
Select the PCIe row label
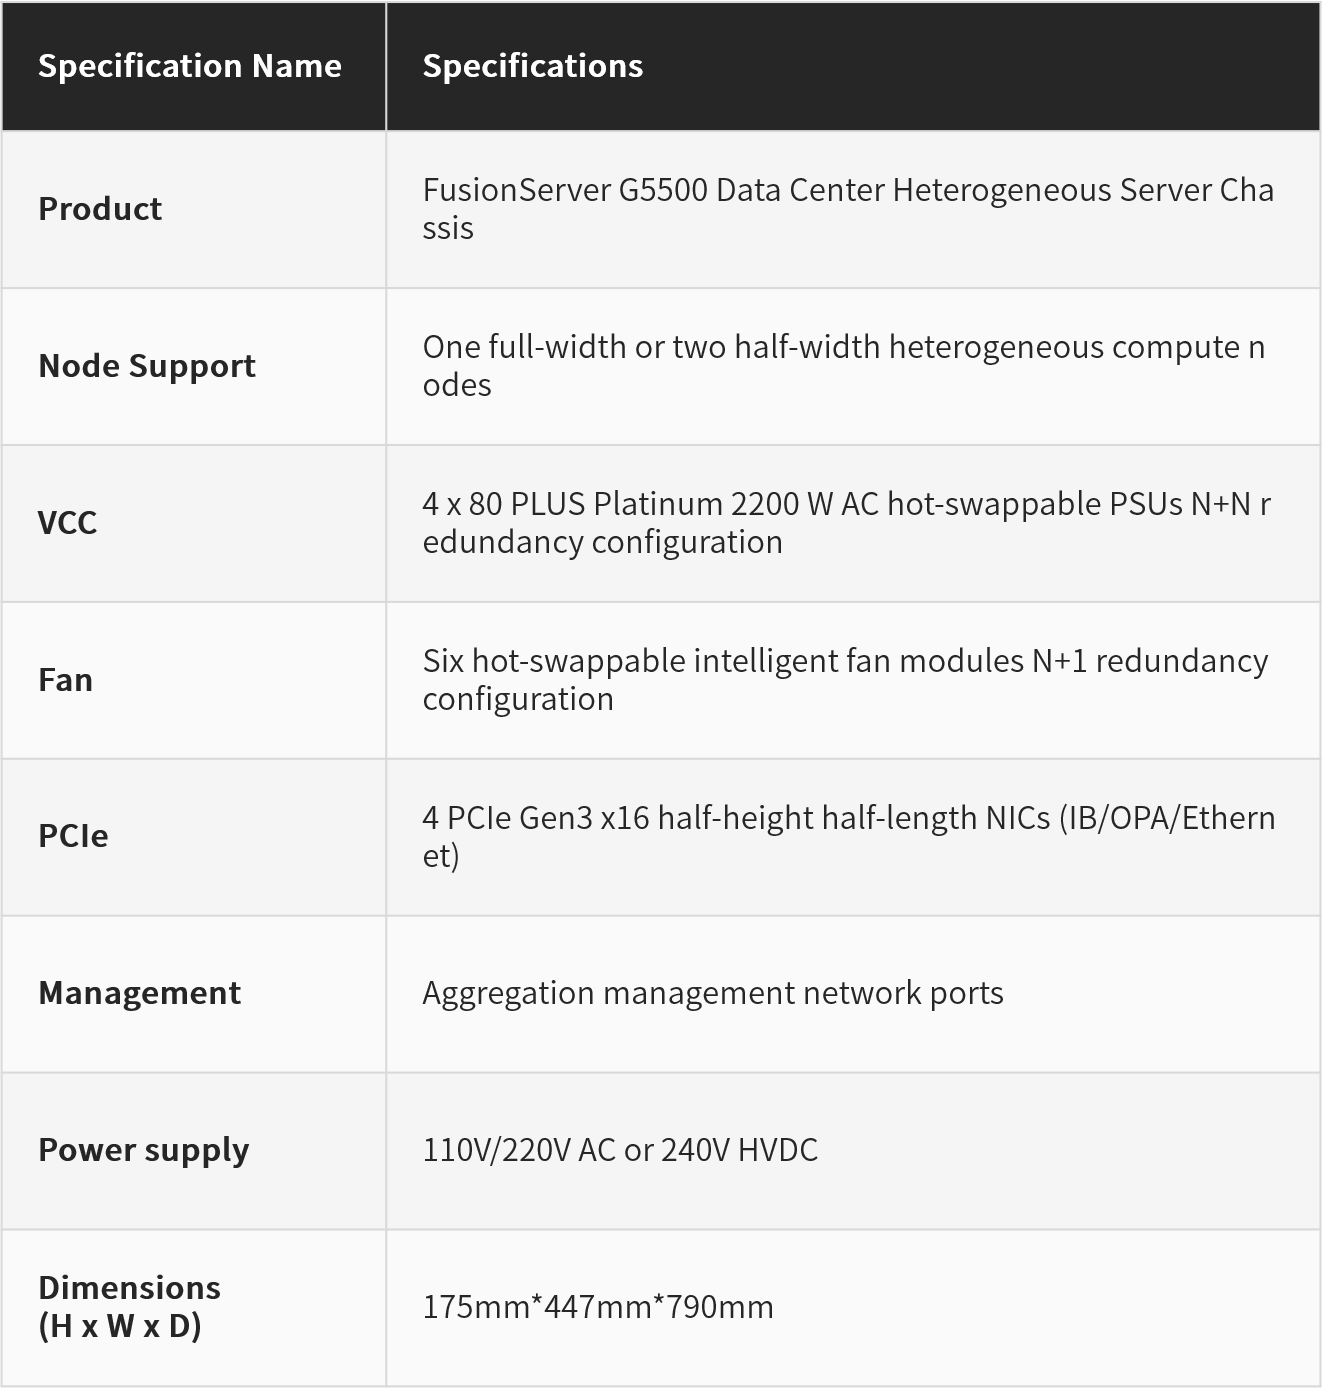73,836
